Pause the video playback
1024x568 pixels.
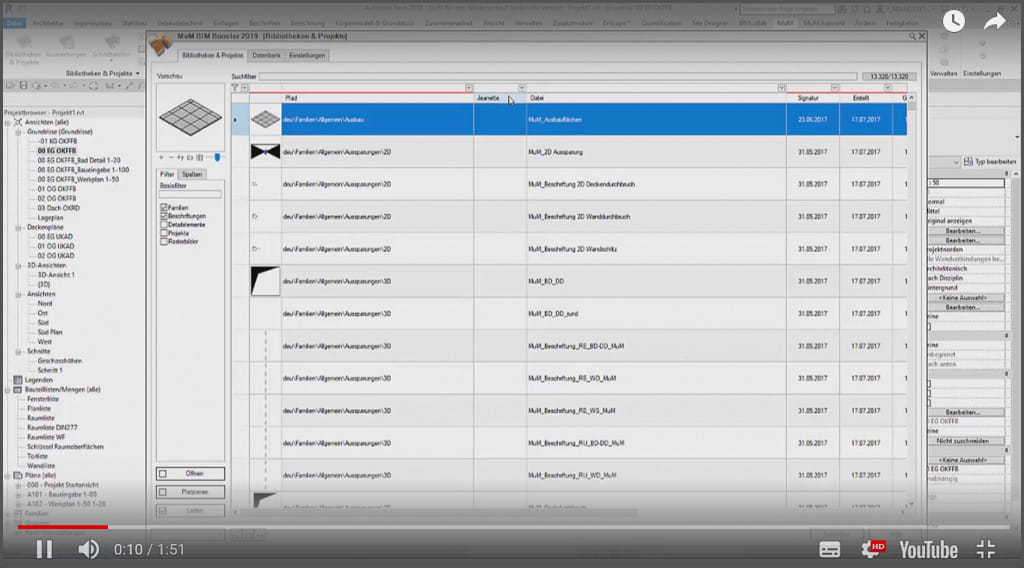44,549
